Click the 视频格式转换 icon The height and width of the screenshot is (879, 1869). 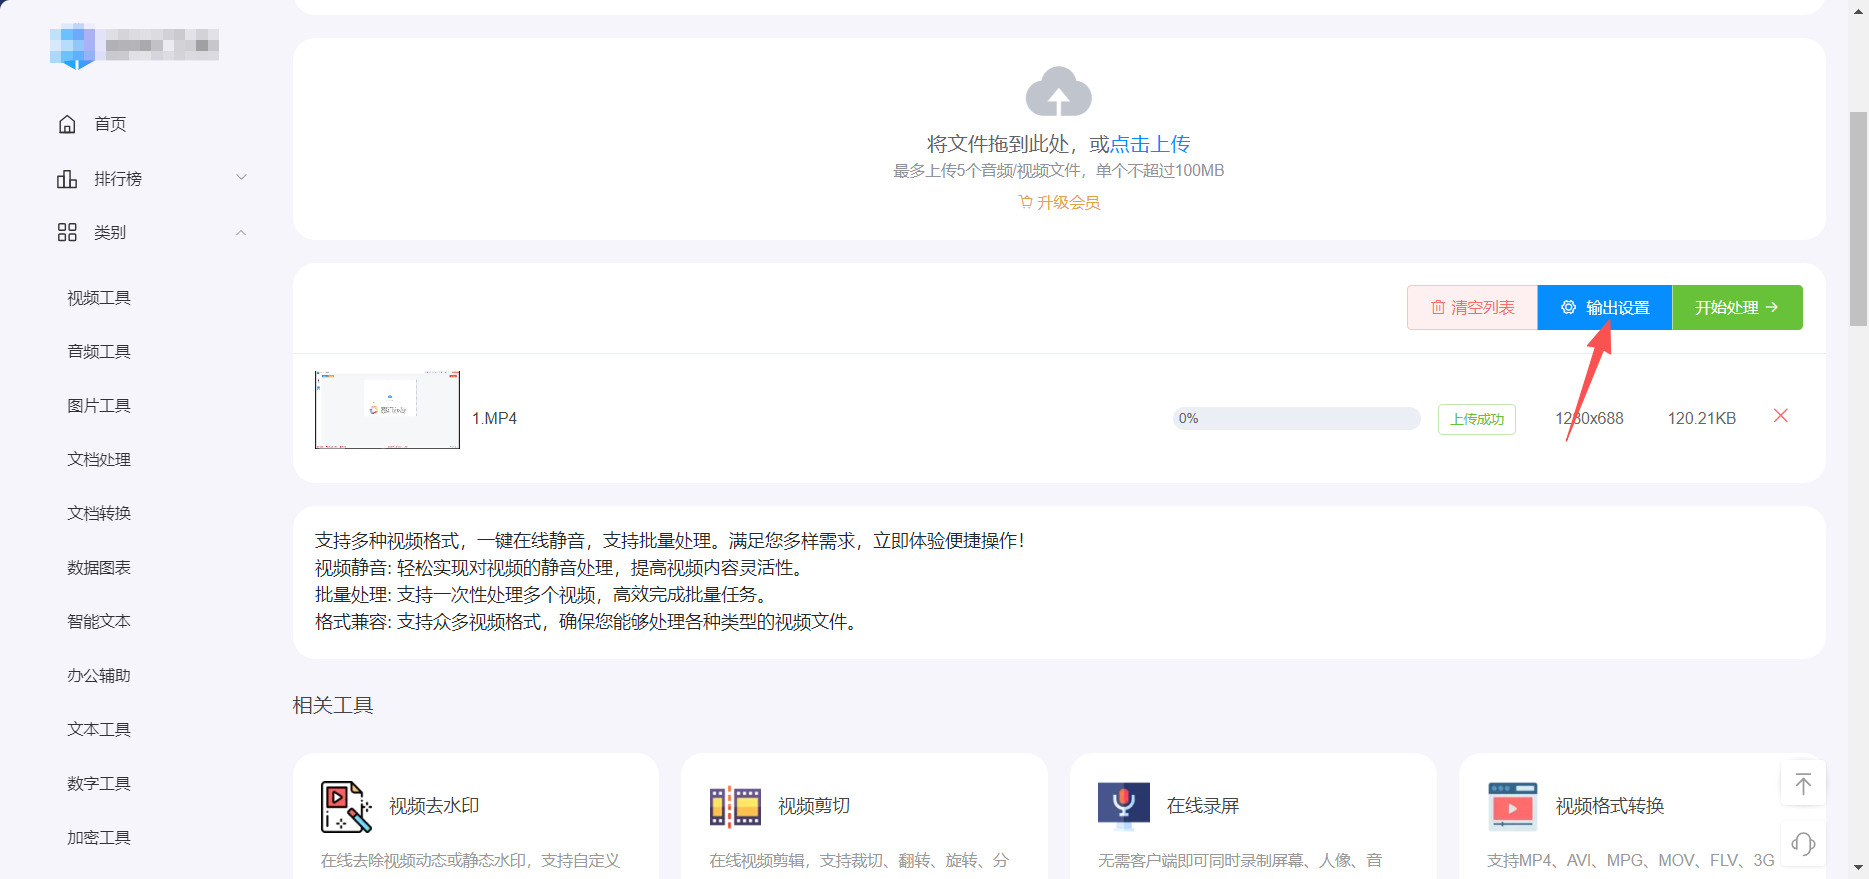(1513, 806)
